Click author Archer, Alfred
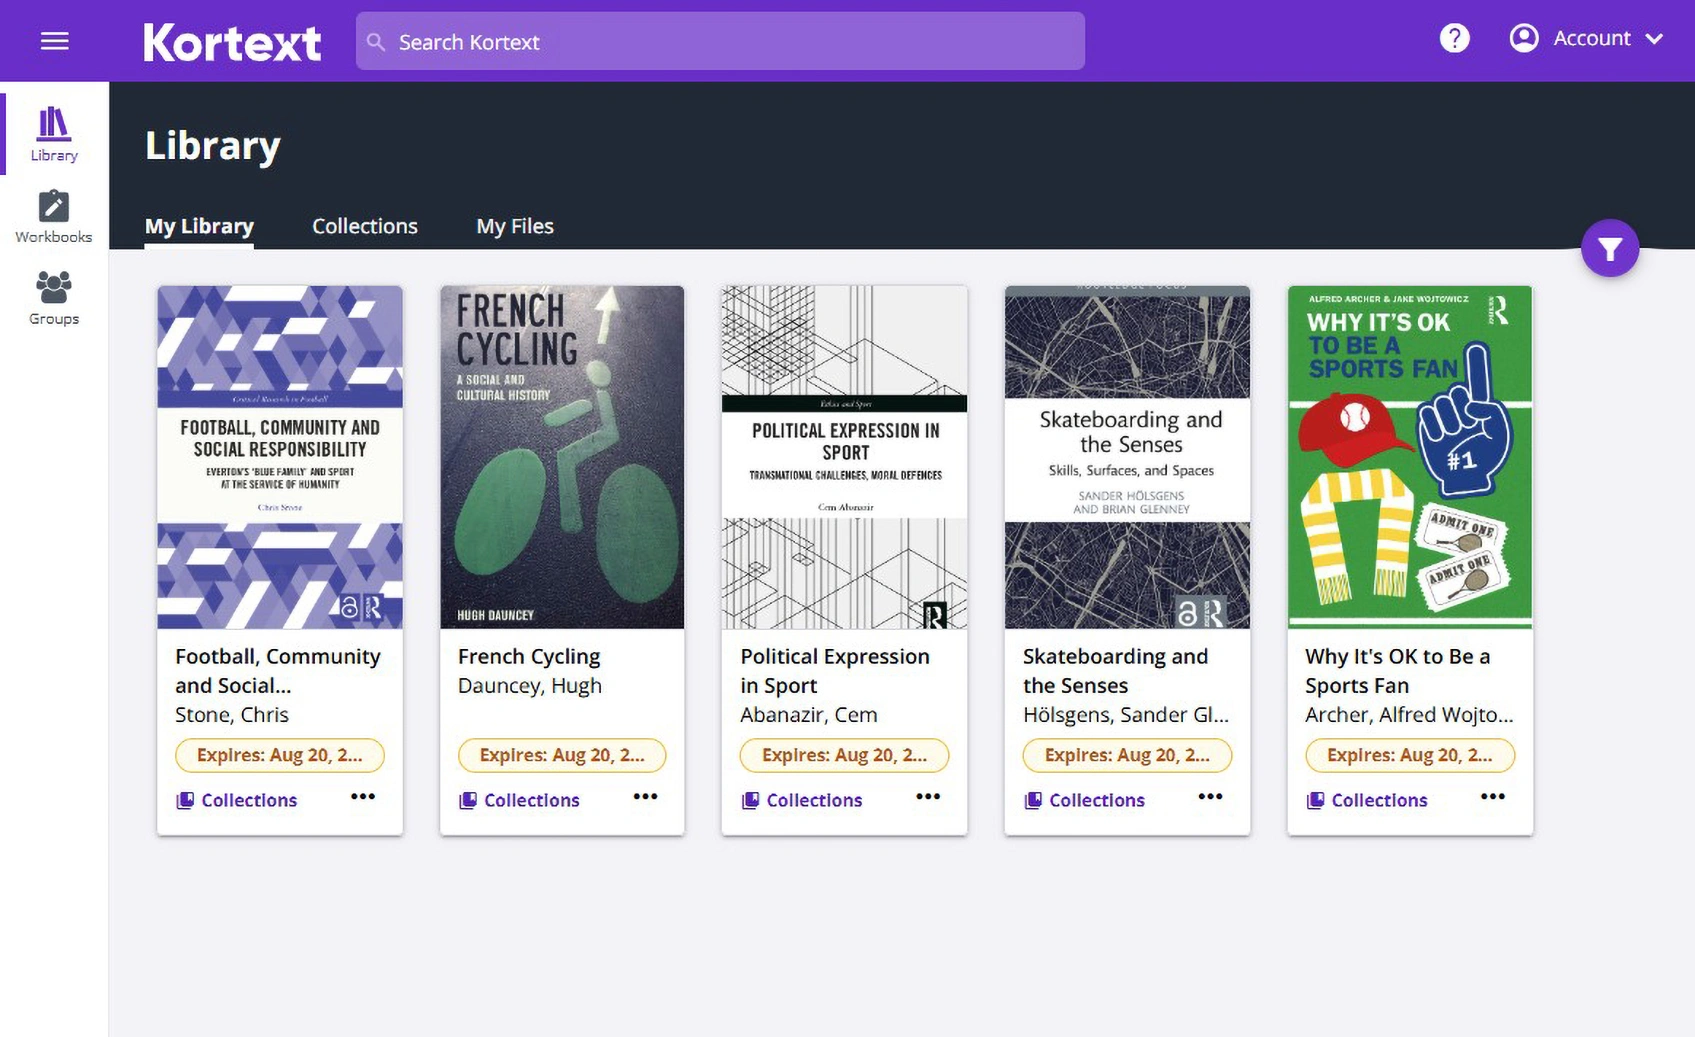Viewport: 1695px width, 1037px height. (x=1409, y=715)
